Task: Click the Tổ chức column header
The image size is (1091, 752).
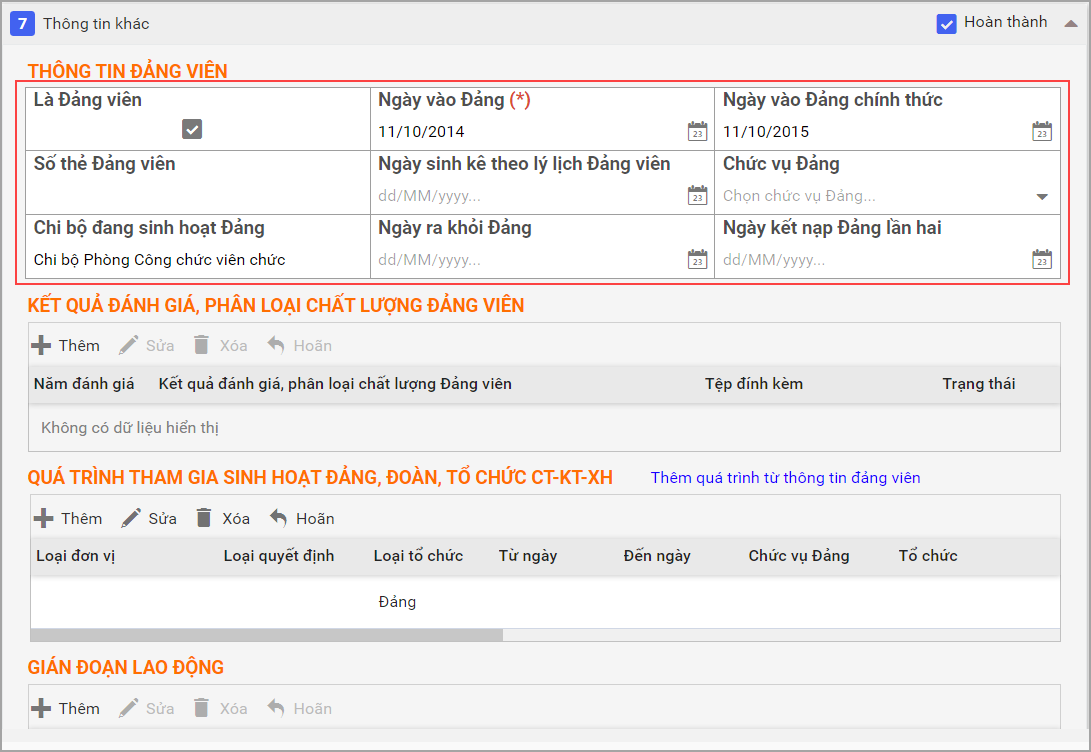Action: pyautogui.click(x=928, y=556)
